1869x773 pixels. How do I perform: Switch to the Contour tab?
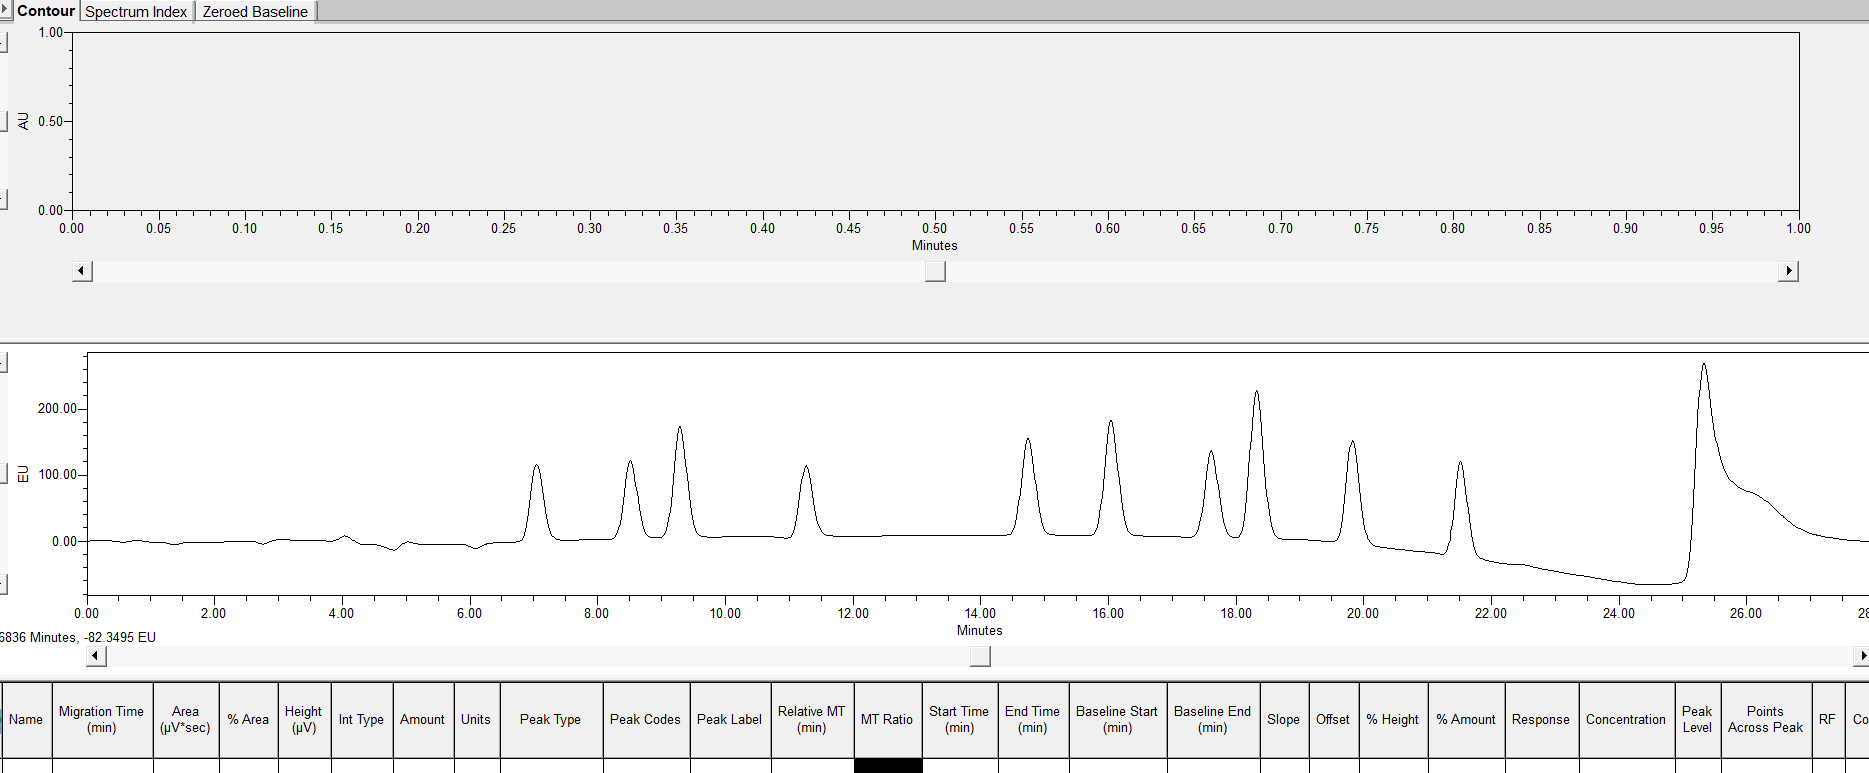click(46, 11)
